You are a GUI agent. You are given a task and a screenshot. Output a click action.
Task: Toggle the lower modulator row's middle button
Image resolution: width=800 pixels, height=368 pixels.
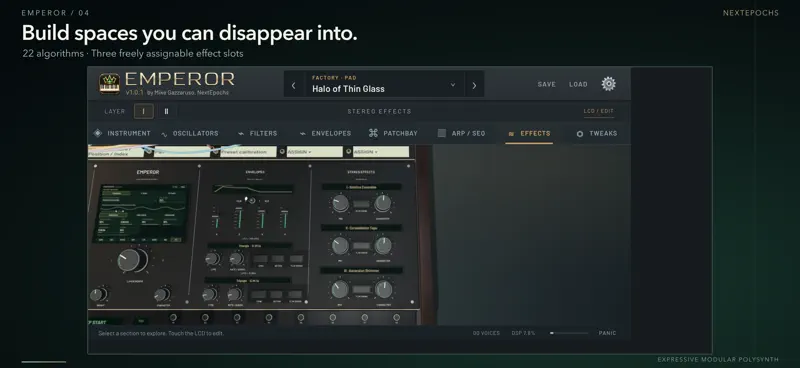[x=276, y=295]
